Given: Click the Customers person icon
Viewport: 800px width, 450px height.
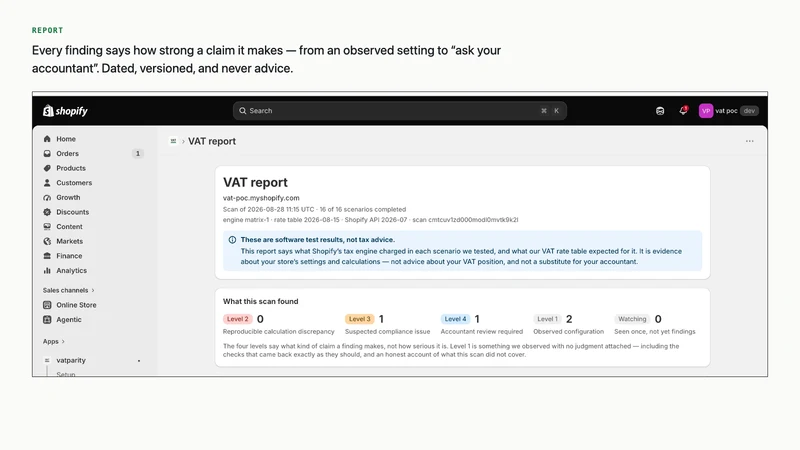Looking at the screenshot, I should [x=47, y=183].
